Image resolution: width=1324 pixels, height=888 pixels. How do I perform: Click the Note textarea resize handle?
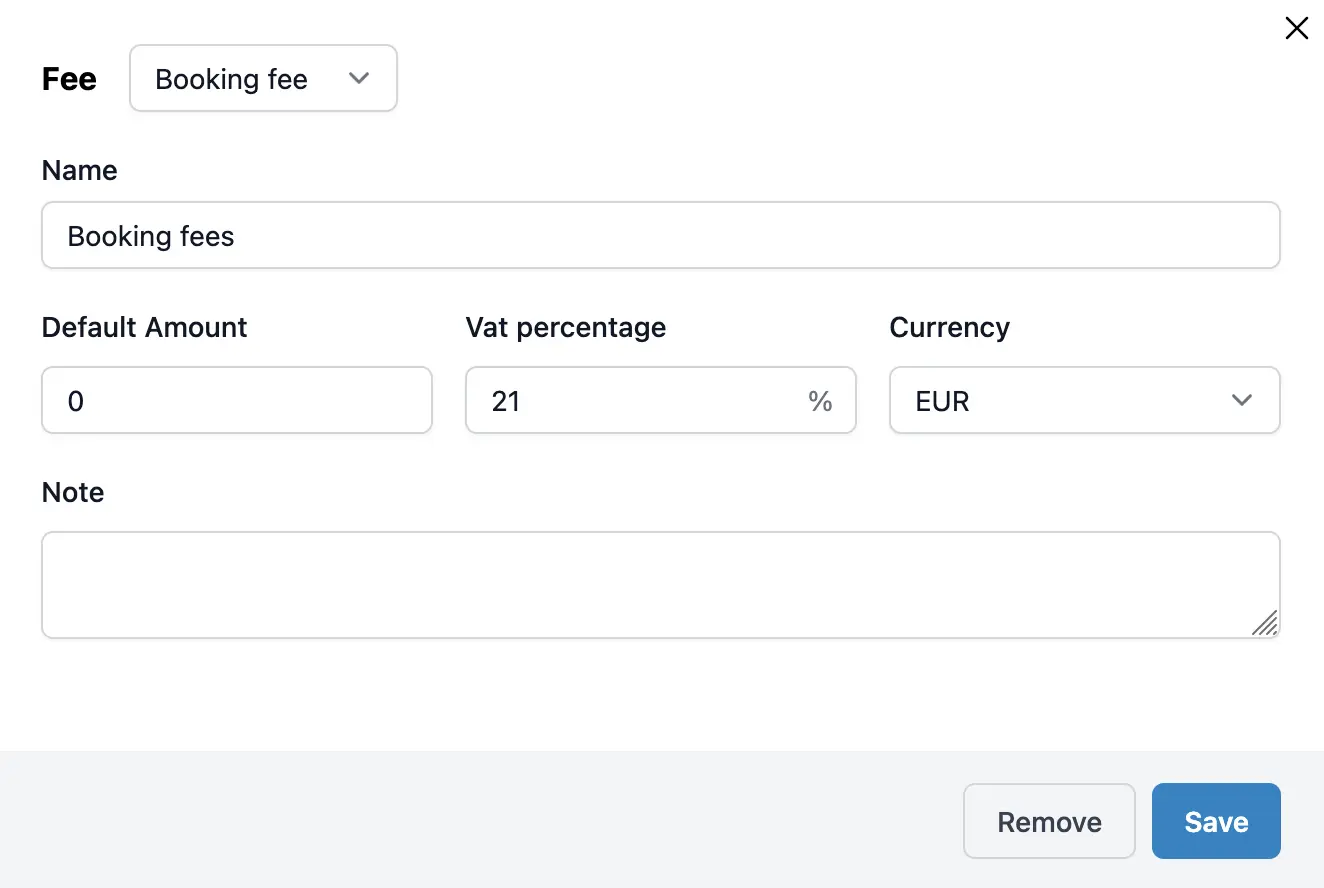(x=1266, y=623)
